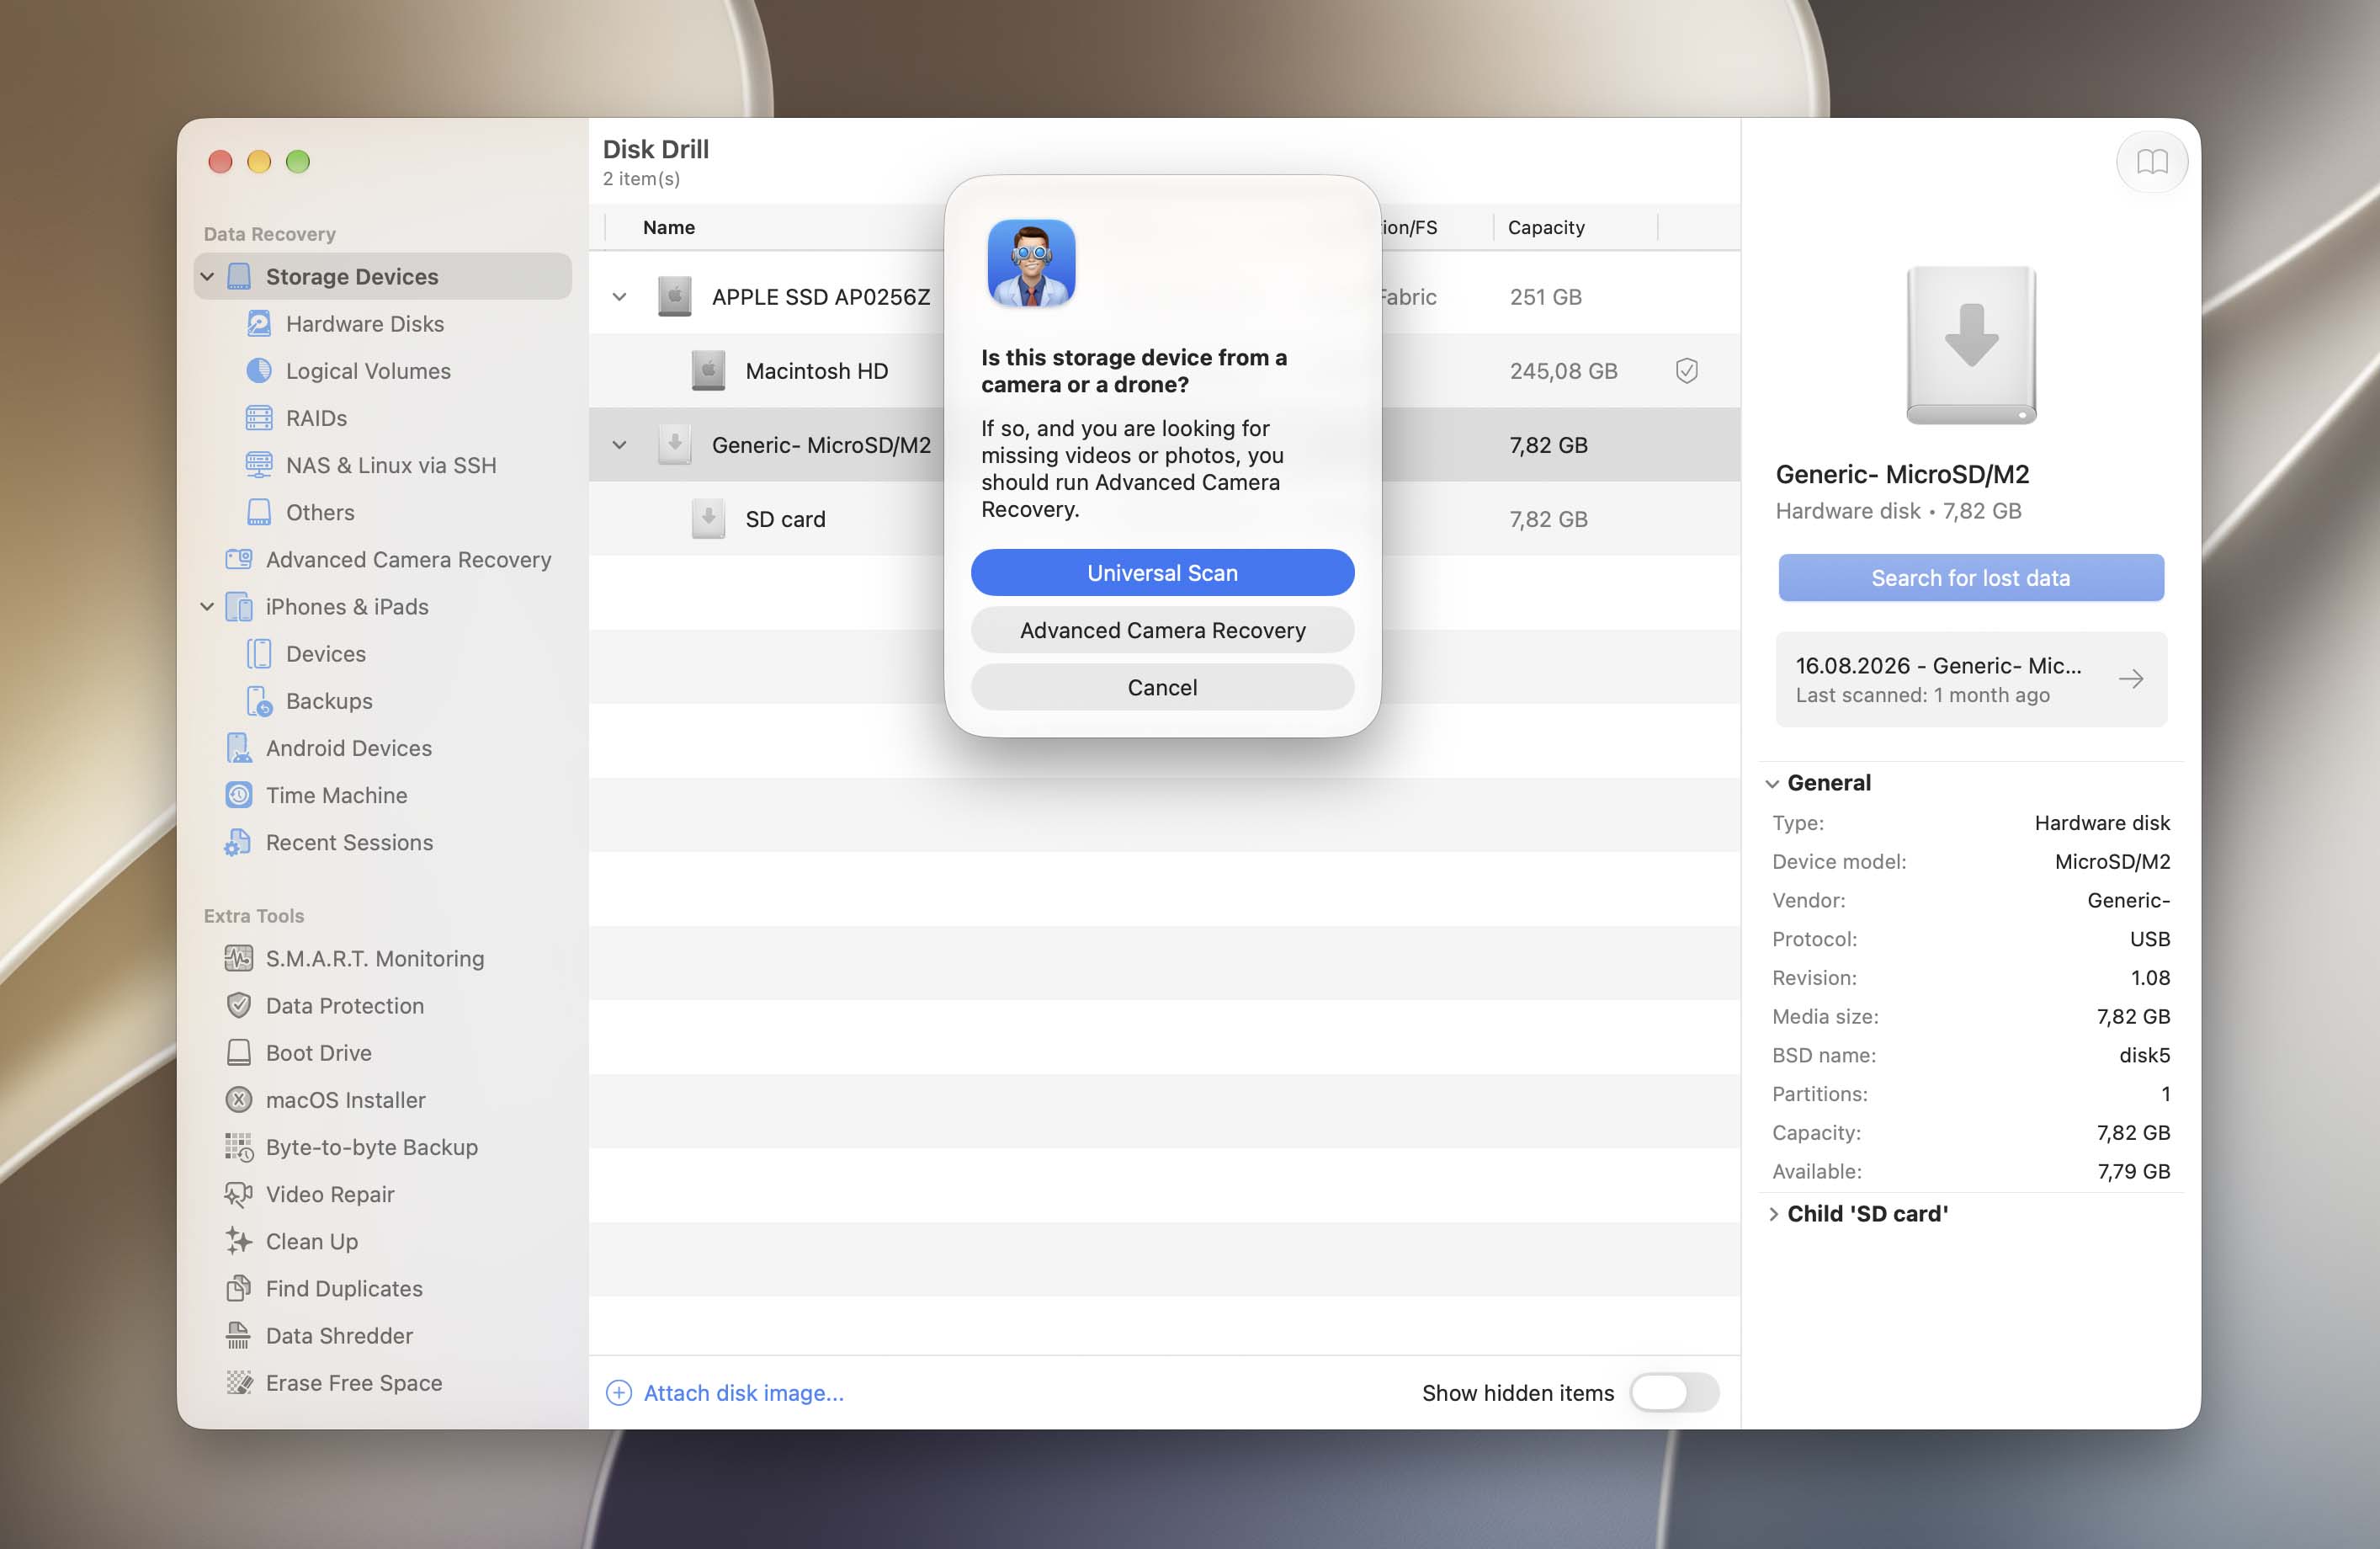
Task: Open Advanced Camera Recovery sidebar icon
Action: 239,558
